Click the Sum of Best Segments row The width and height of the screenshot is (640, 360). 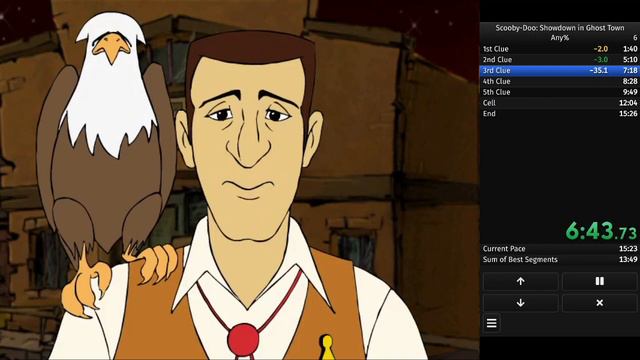click(x=560, y=260)
